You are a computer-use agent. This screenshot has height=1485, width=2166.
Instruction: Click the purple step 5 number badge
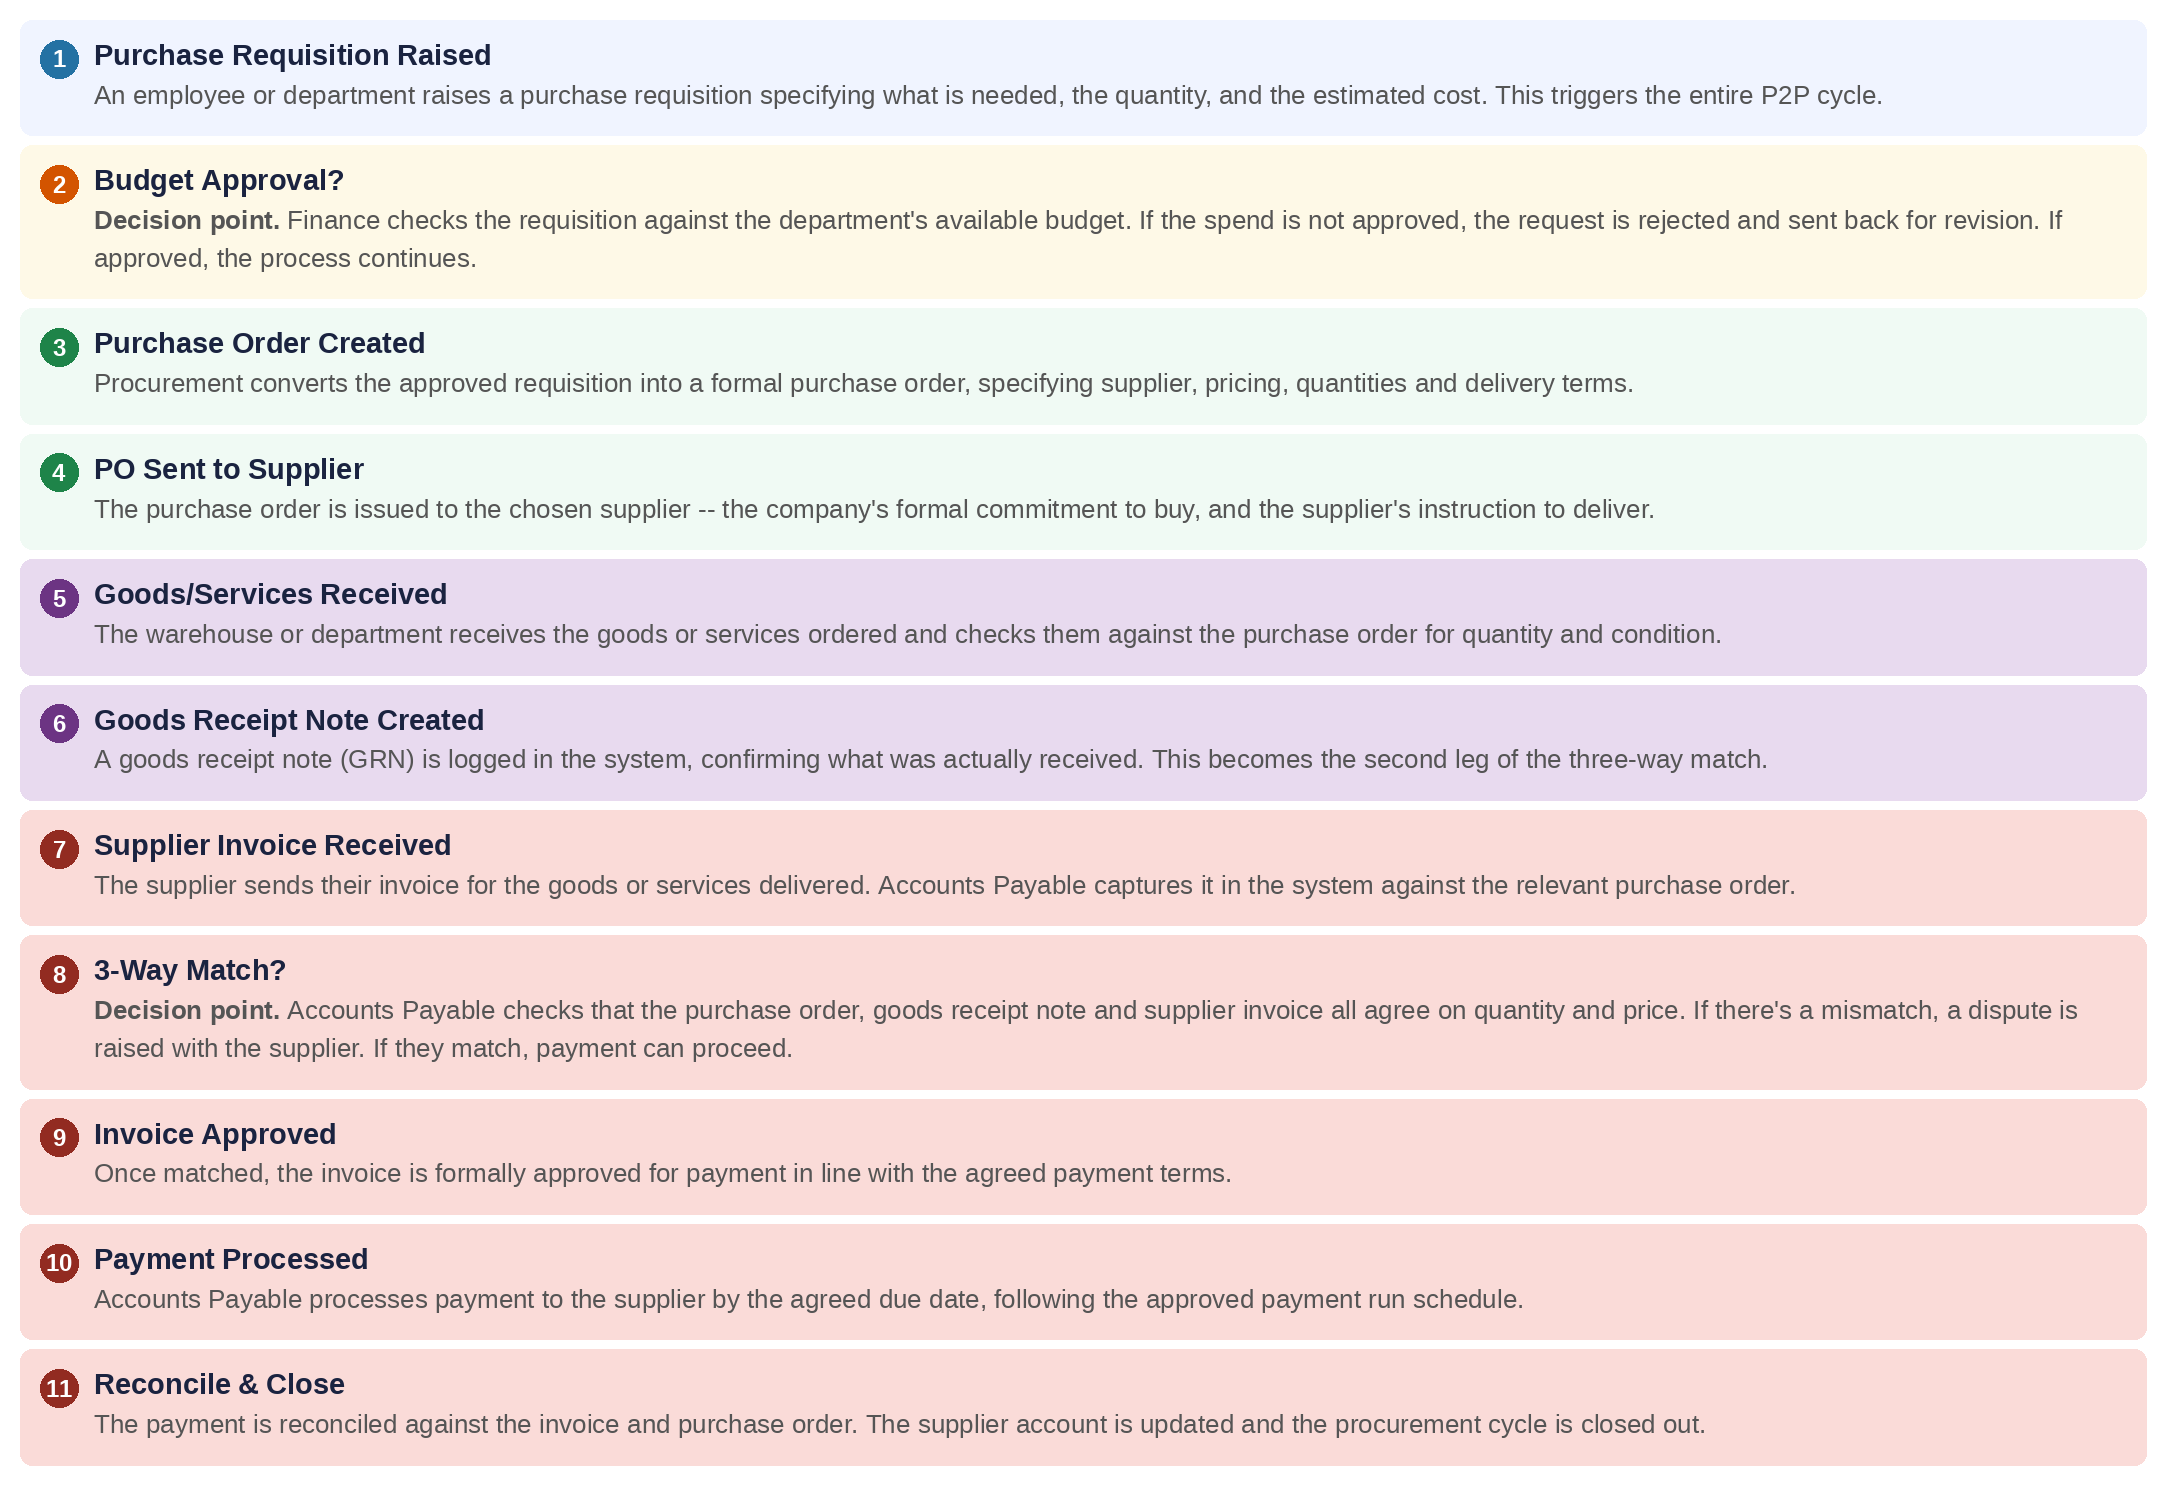pos(59,598)
